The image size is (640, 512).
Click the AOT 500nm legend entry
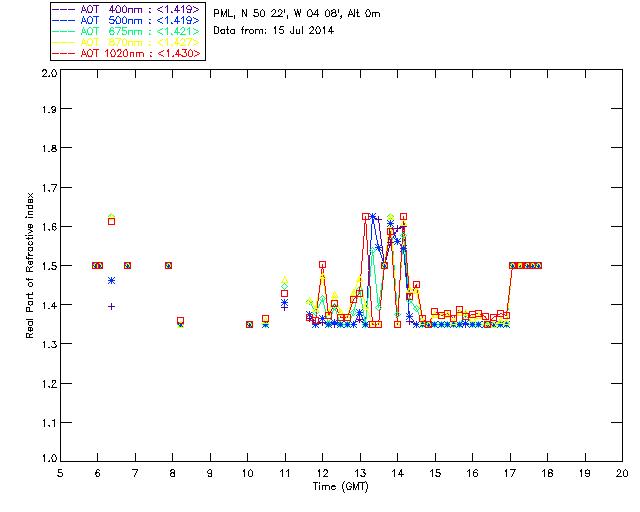click(x=126, y=20)
